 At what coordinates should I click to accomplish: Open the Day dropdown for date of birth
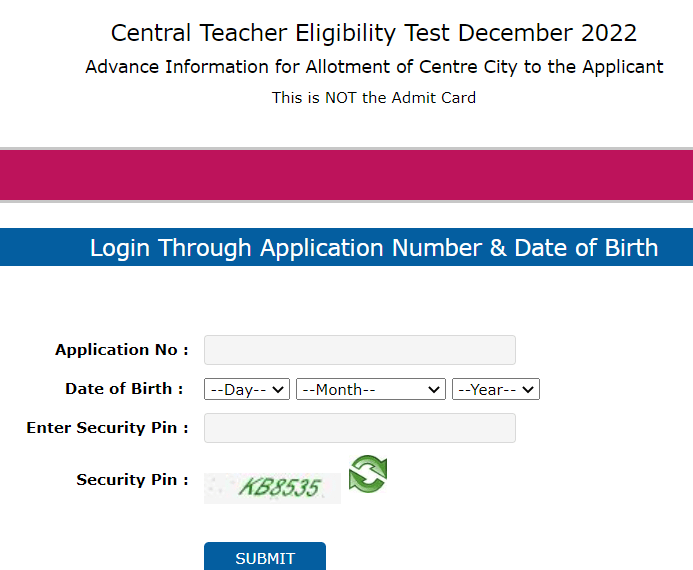click(x=246, y=389)
